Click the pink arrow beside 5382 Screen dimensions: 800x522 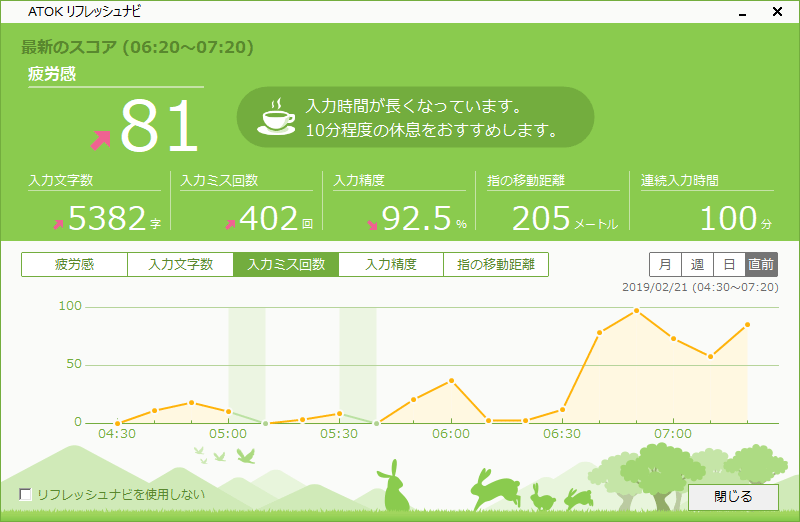(59, 224)
